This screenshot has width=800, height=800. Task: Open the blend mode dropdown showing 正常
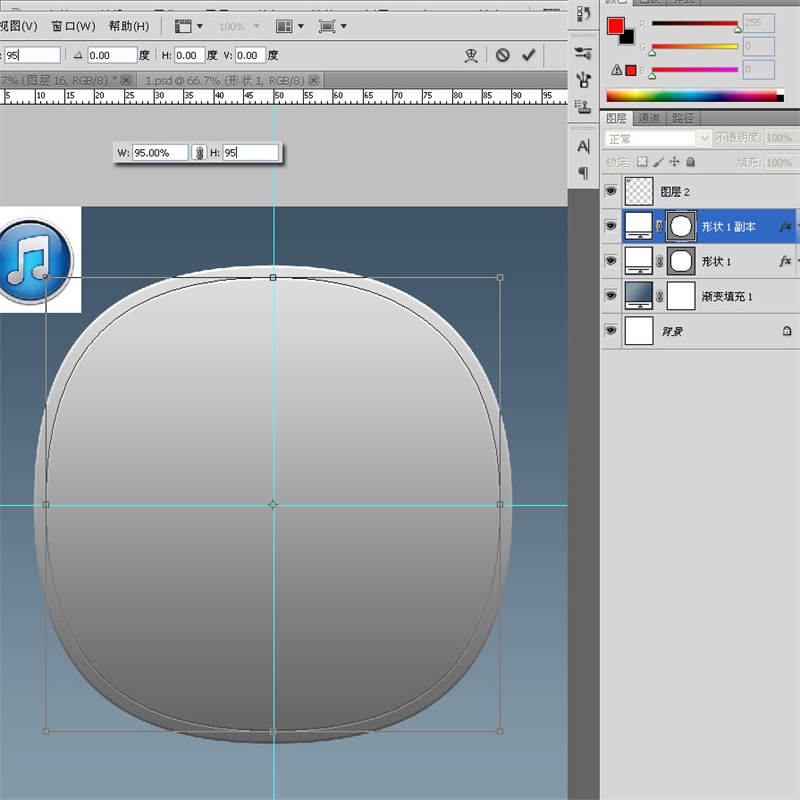(658, 139)
